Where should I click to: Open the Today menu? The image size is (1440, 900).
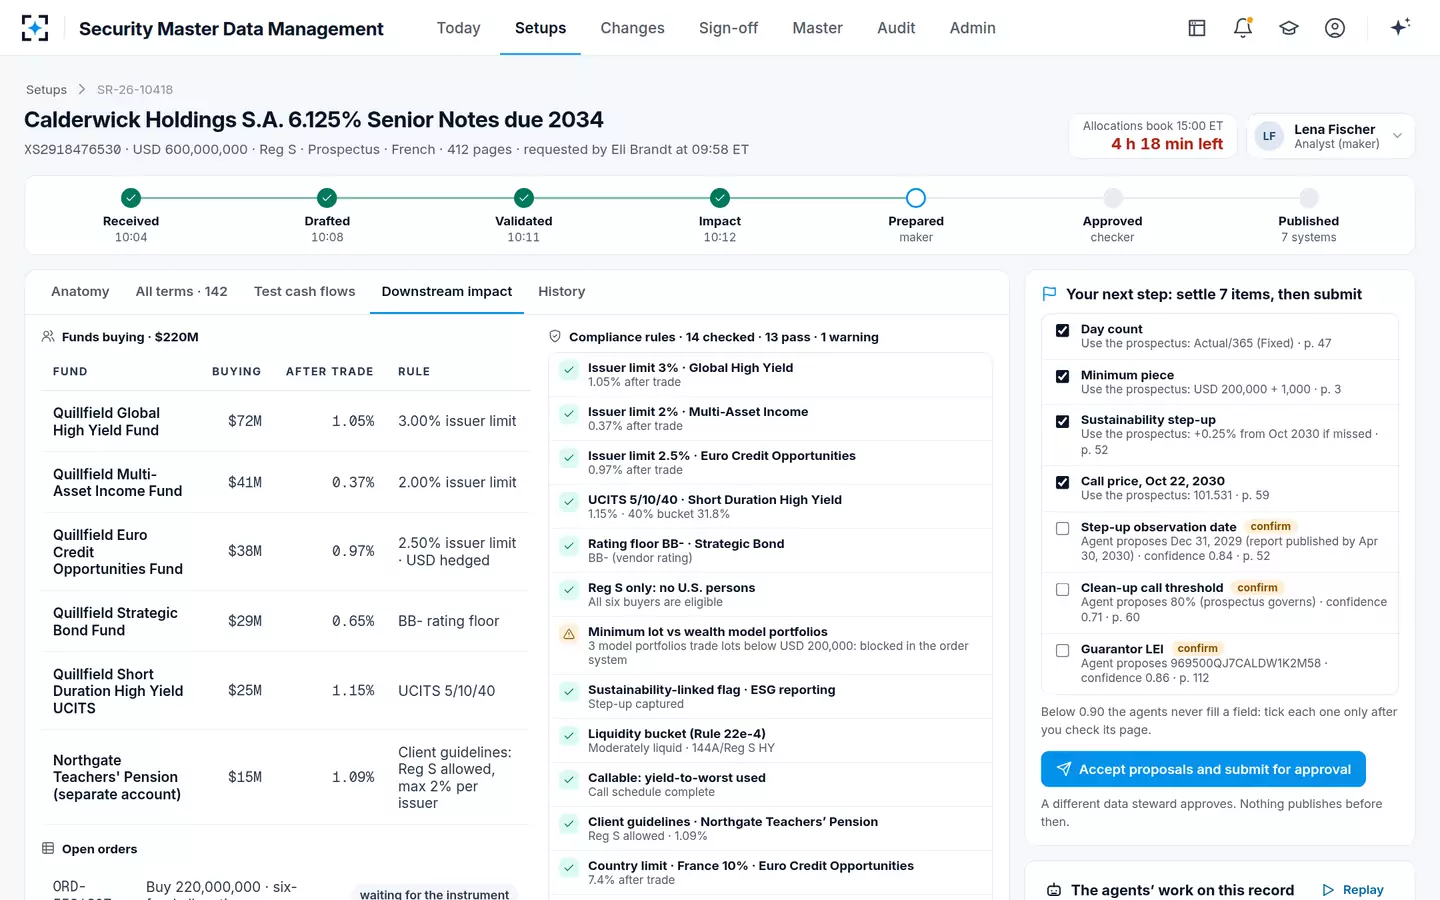[x=458, y=28]
